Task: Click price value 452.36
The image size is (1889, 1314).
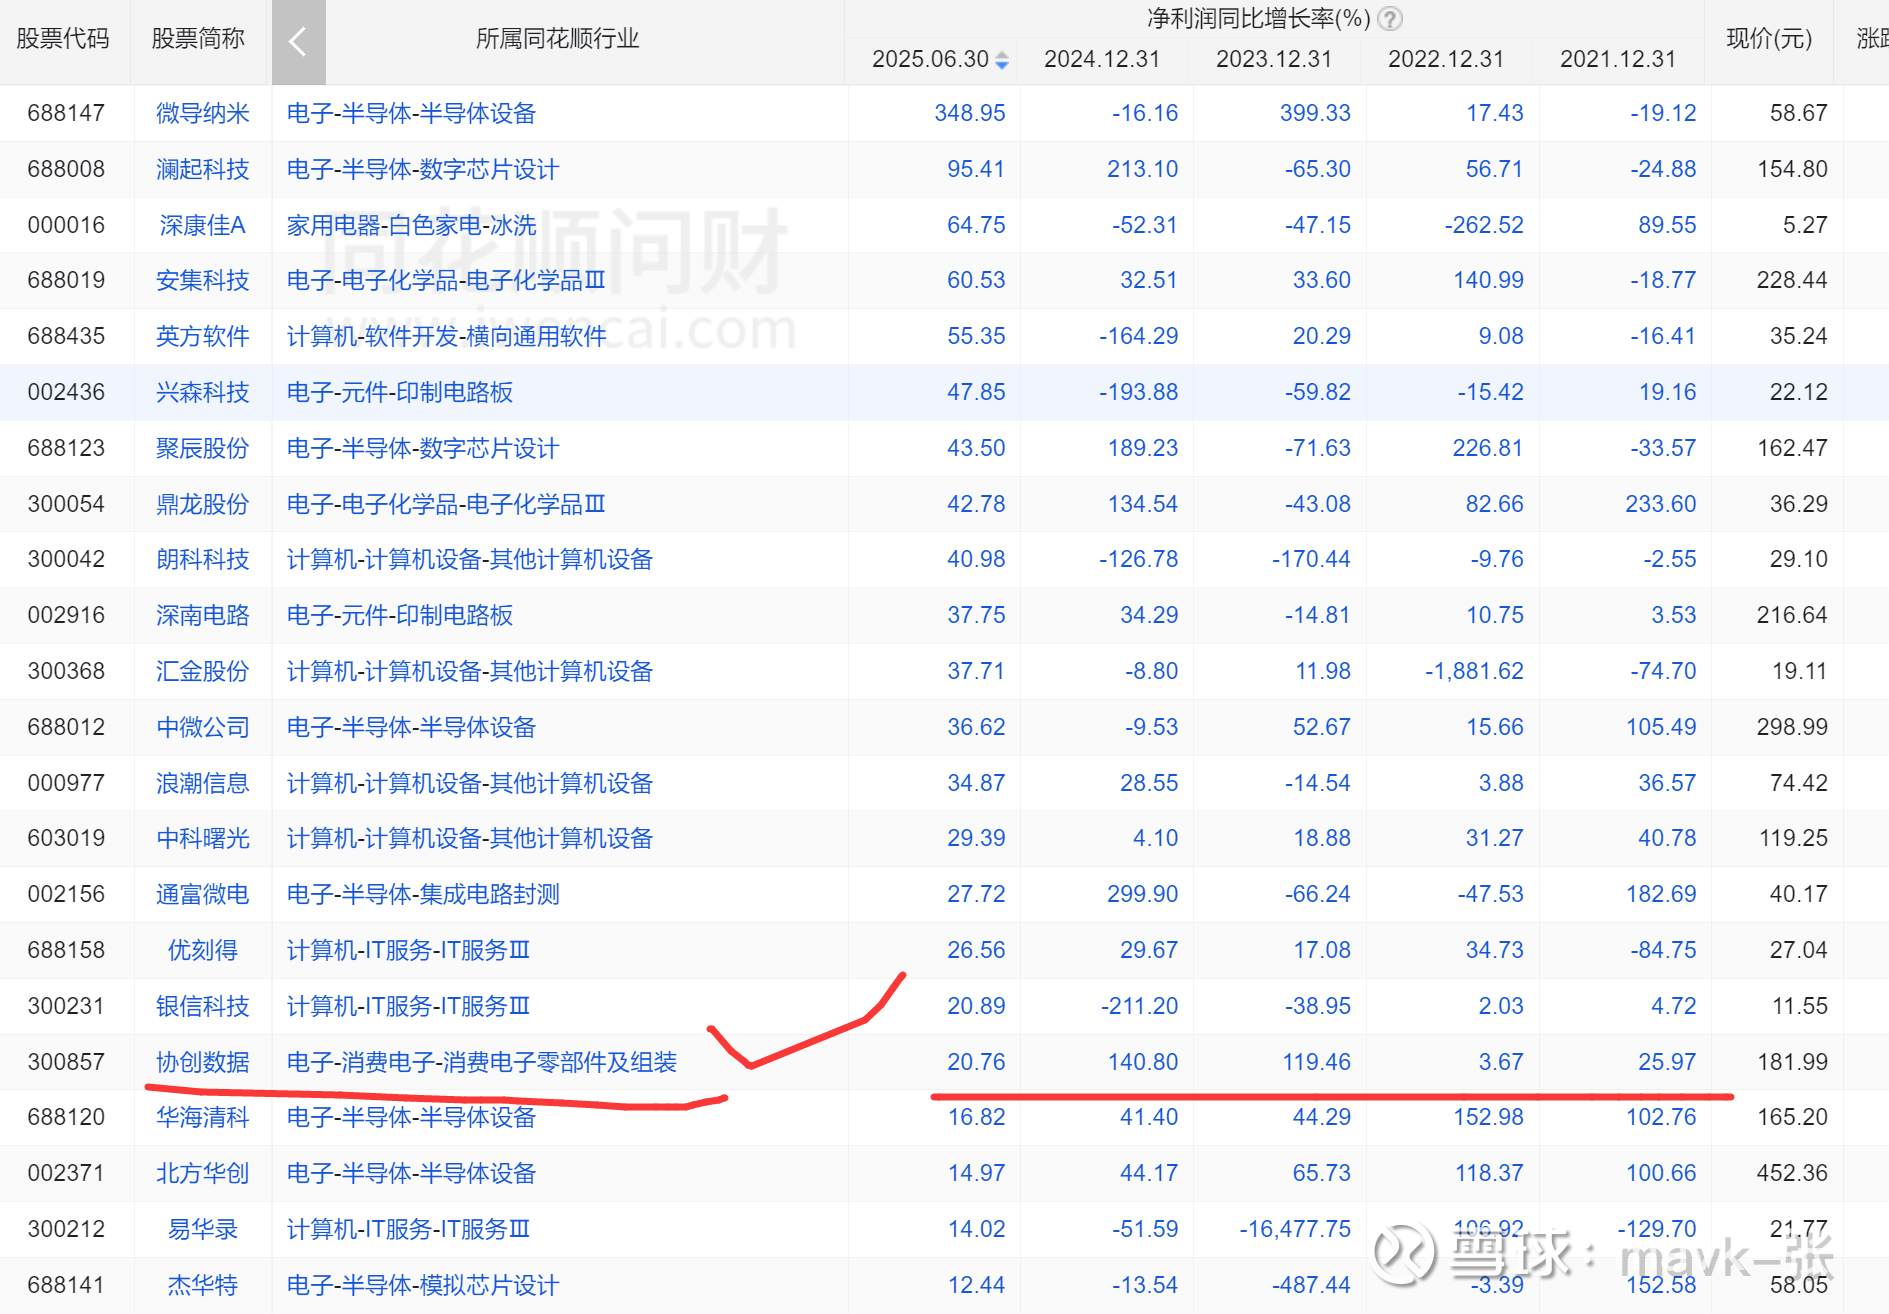Action: click(x=1792, y=1173)
